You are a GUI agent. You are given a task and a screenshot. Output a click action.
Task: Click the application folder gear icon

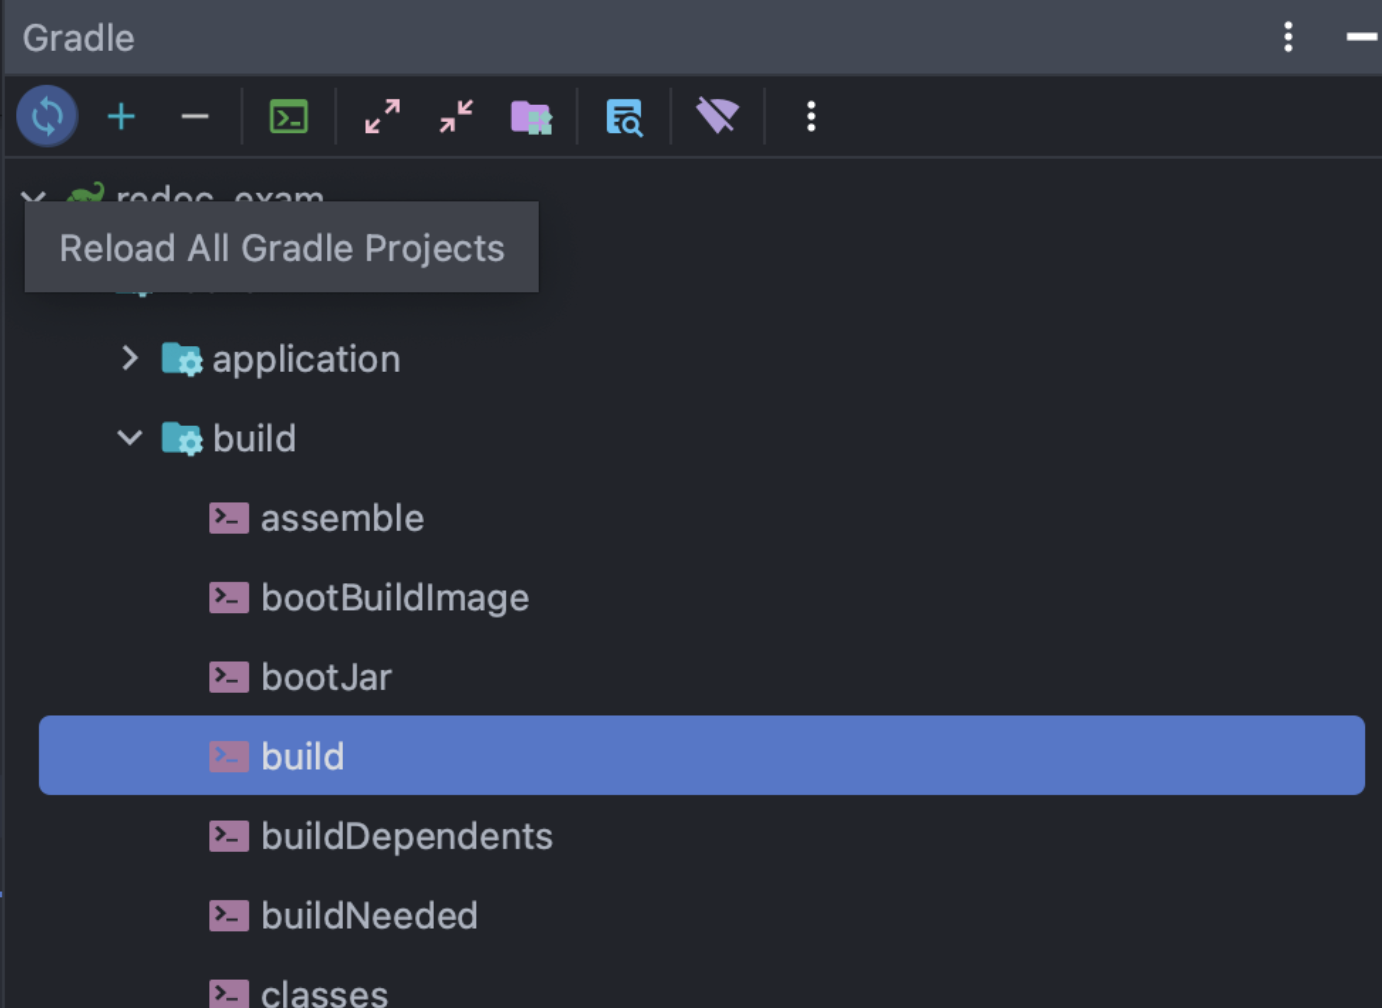tap(182, 359)
